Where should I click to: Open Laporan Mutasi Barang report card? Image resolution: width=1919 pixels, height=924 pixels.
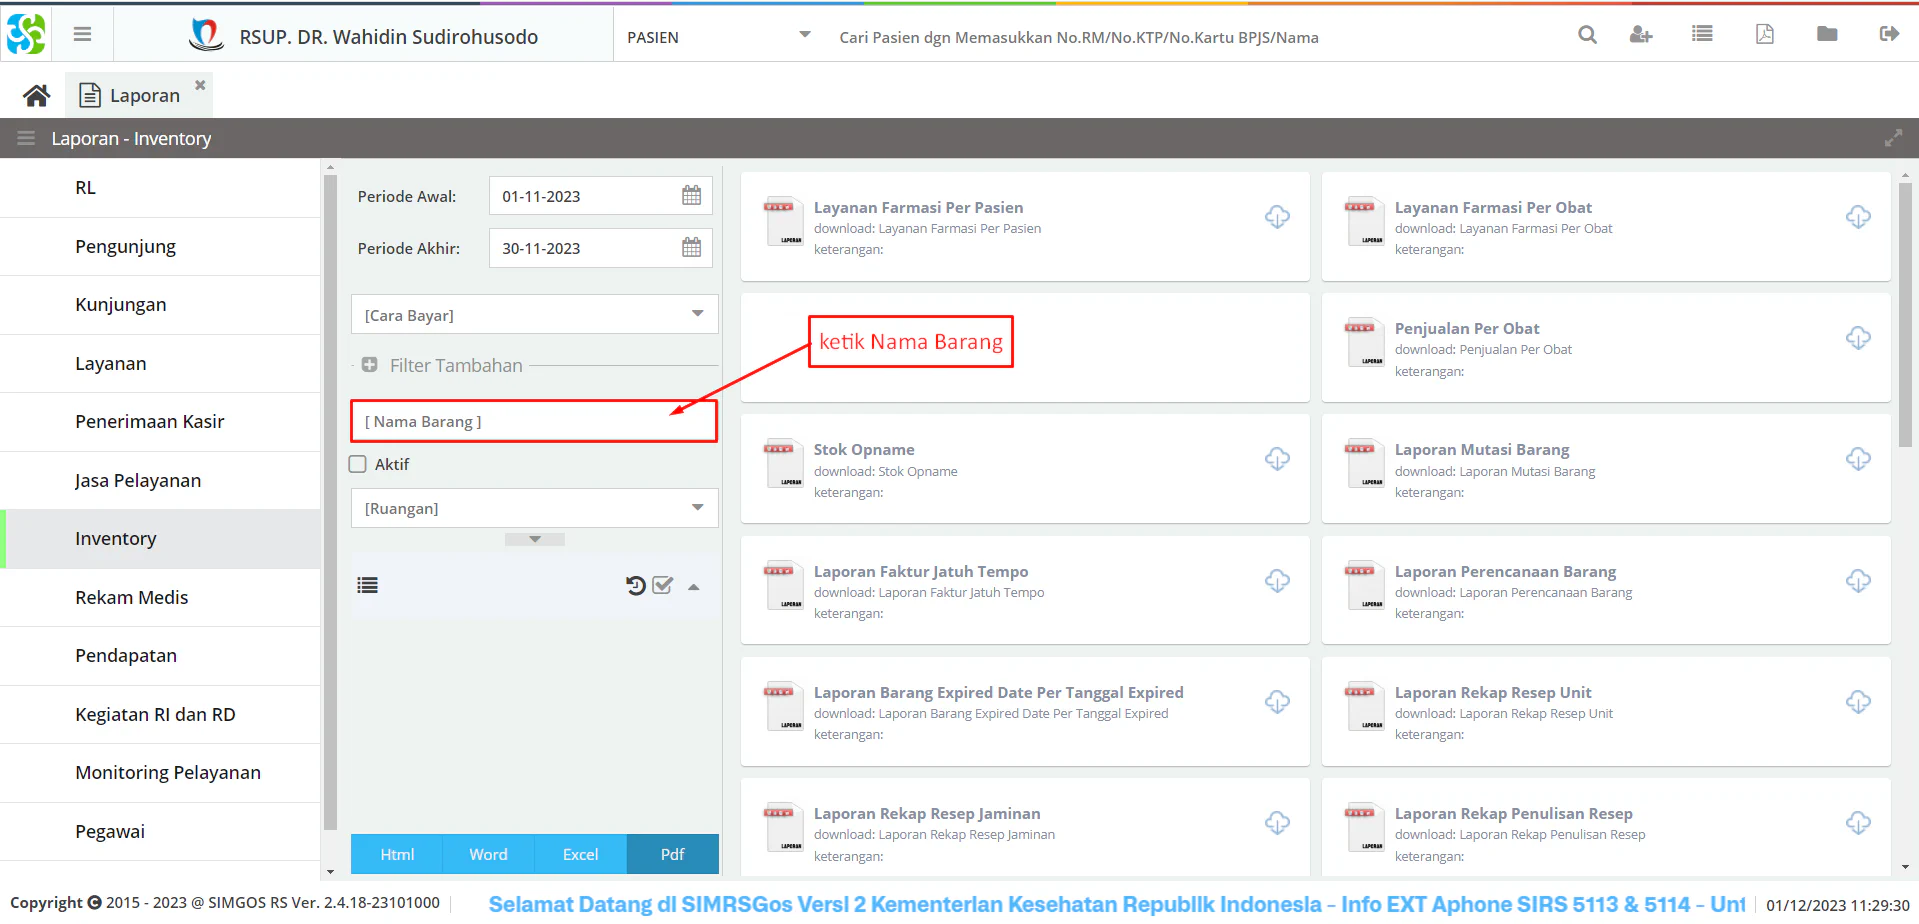point(1606,468)
